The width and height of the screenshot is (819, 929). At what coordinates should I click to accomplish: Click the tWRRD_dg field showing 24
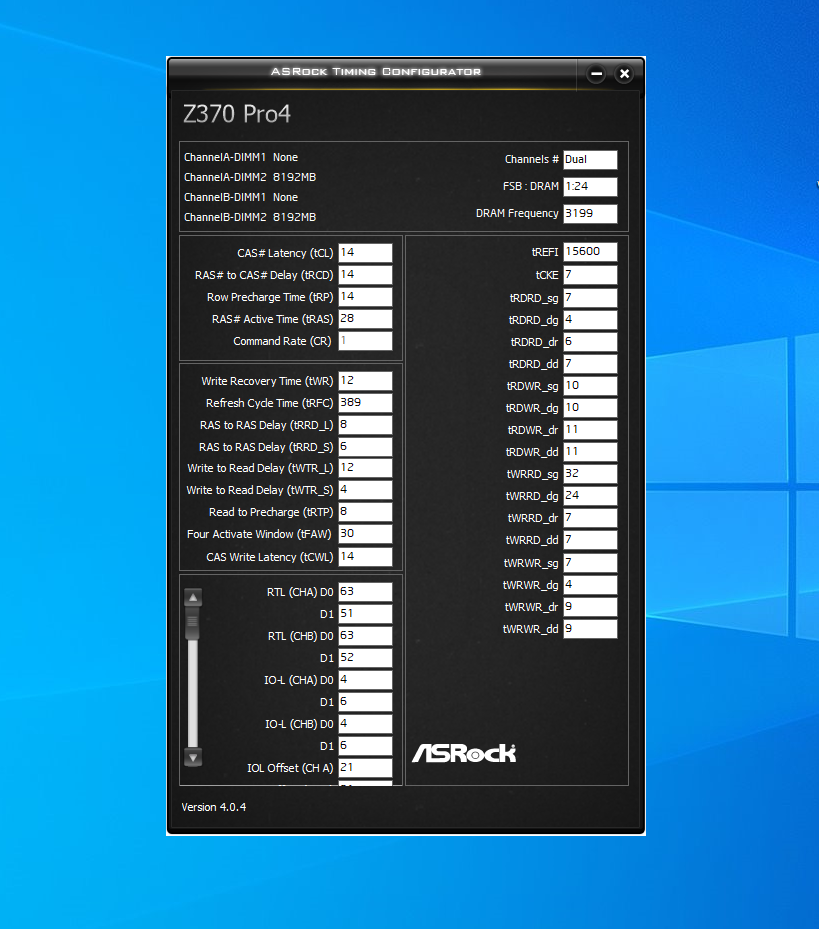coord(590,495)
